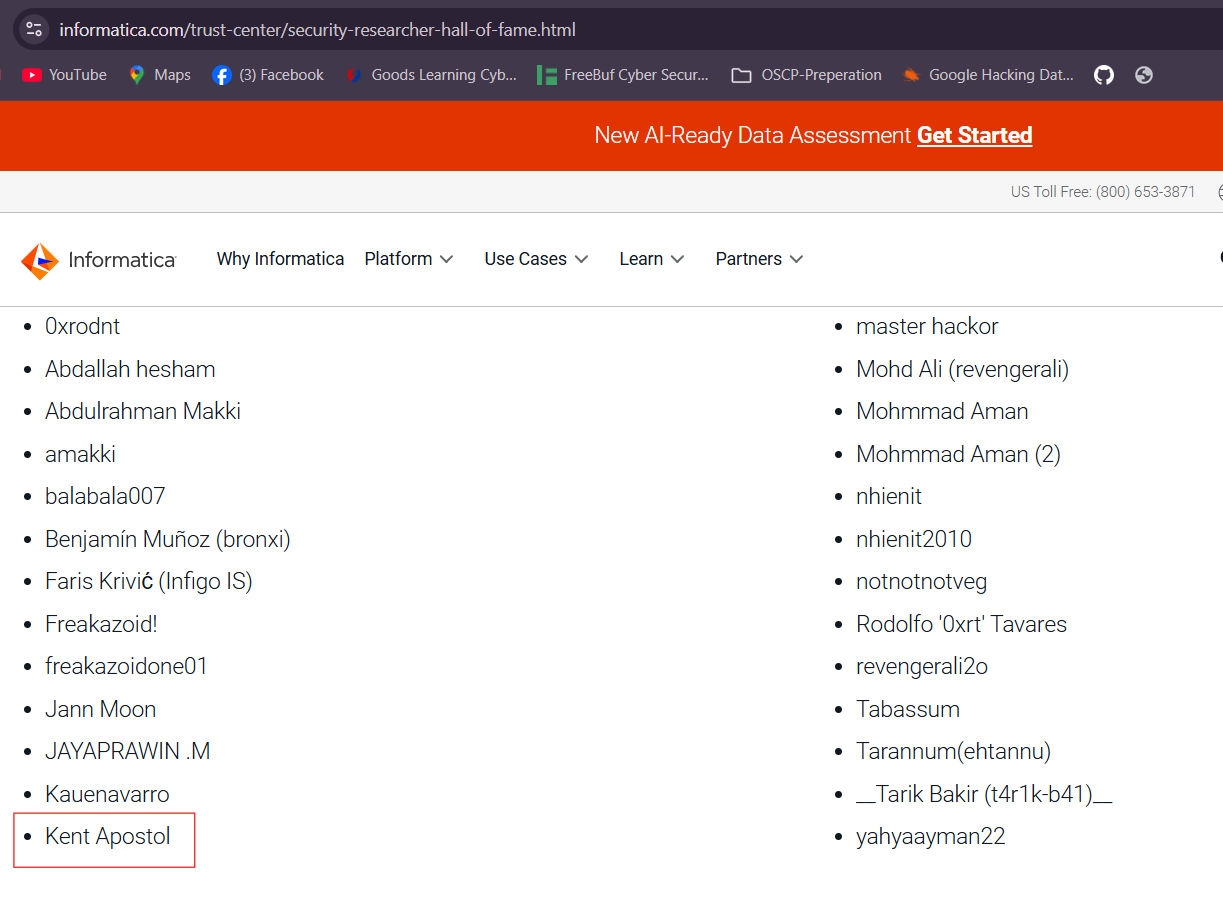
Task: Open the GitHub bookmark icon
Action: [x=1104, y=75]
